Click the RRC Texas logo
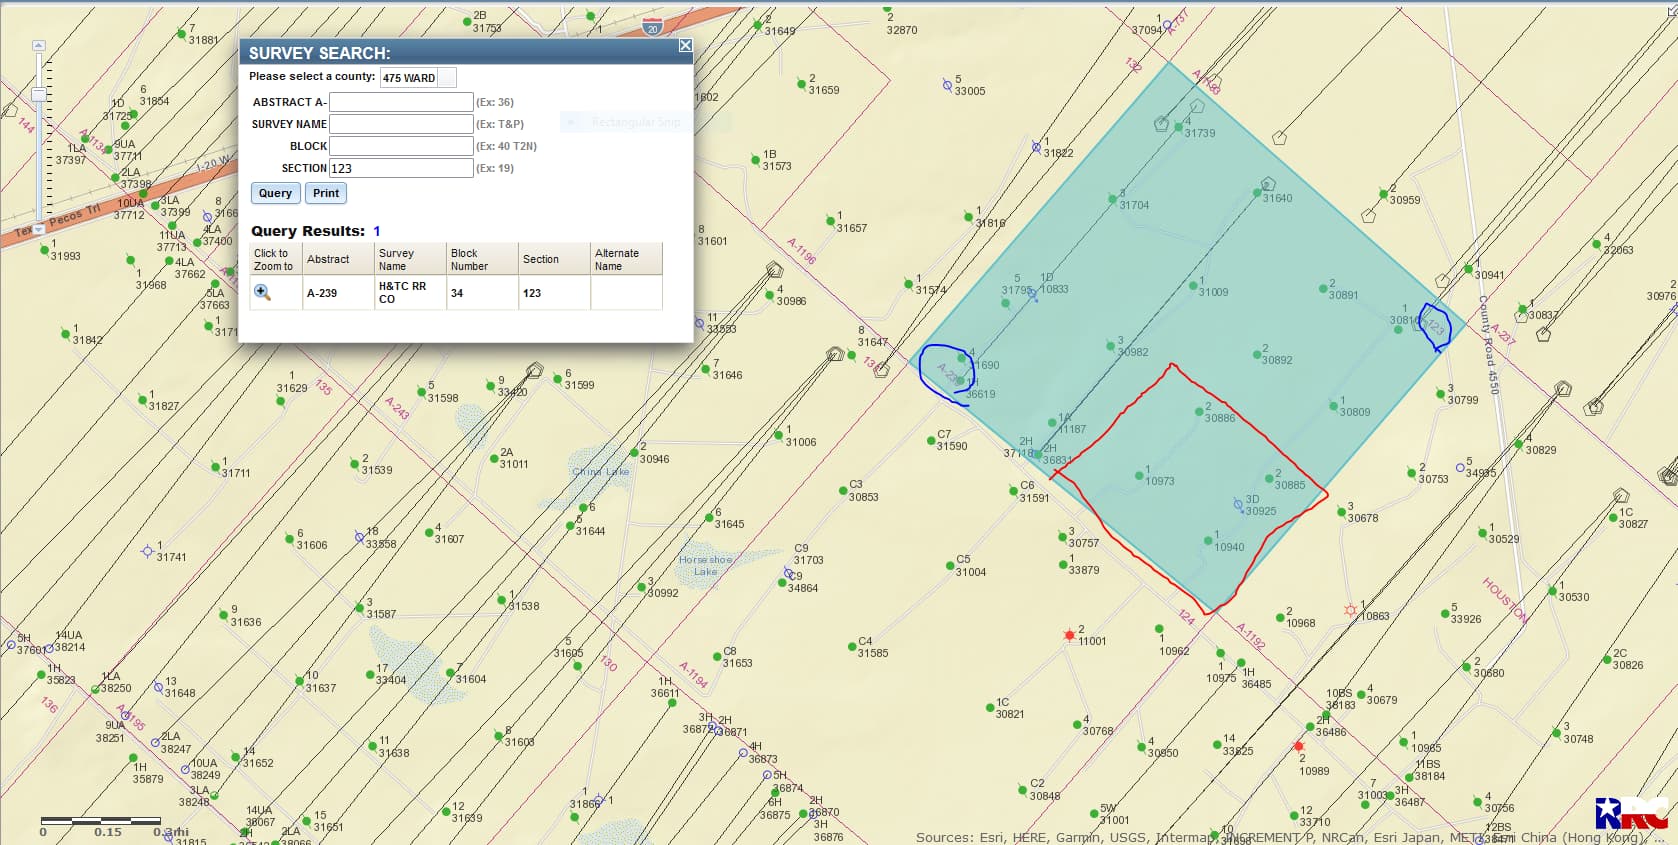1678x845 pixels. click(1631, 813)
